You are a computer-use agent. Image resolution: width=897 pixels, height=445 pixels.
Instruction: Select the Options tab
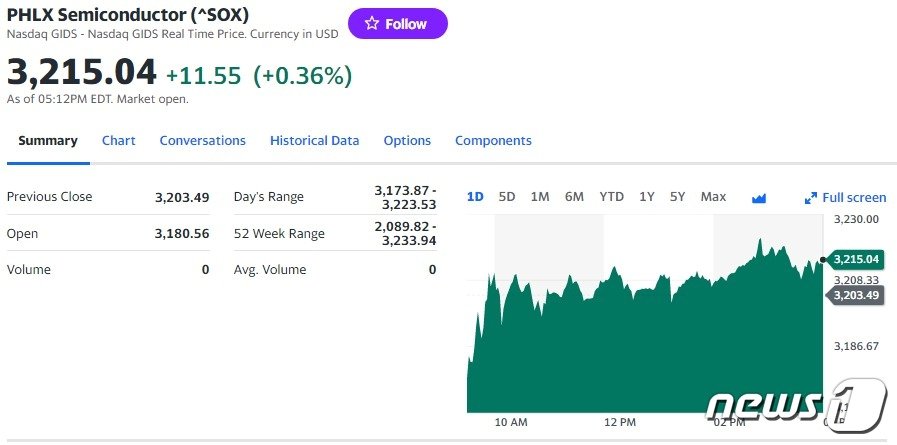coord(407,141)
